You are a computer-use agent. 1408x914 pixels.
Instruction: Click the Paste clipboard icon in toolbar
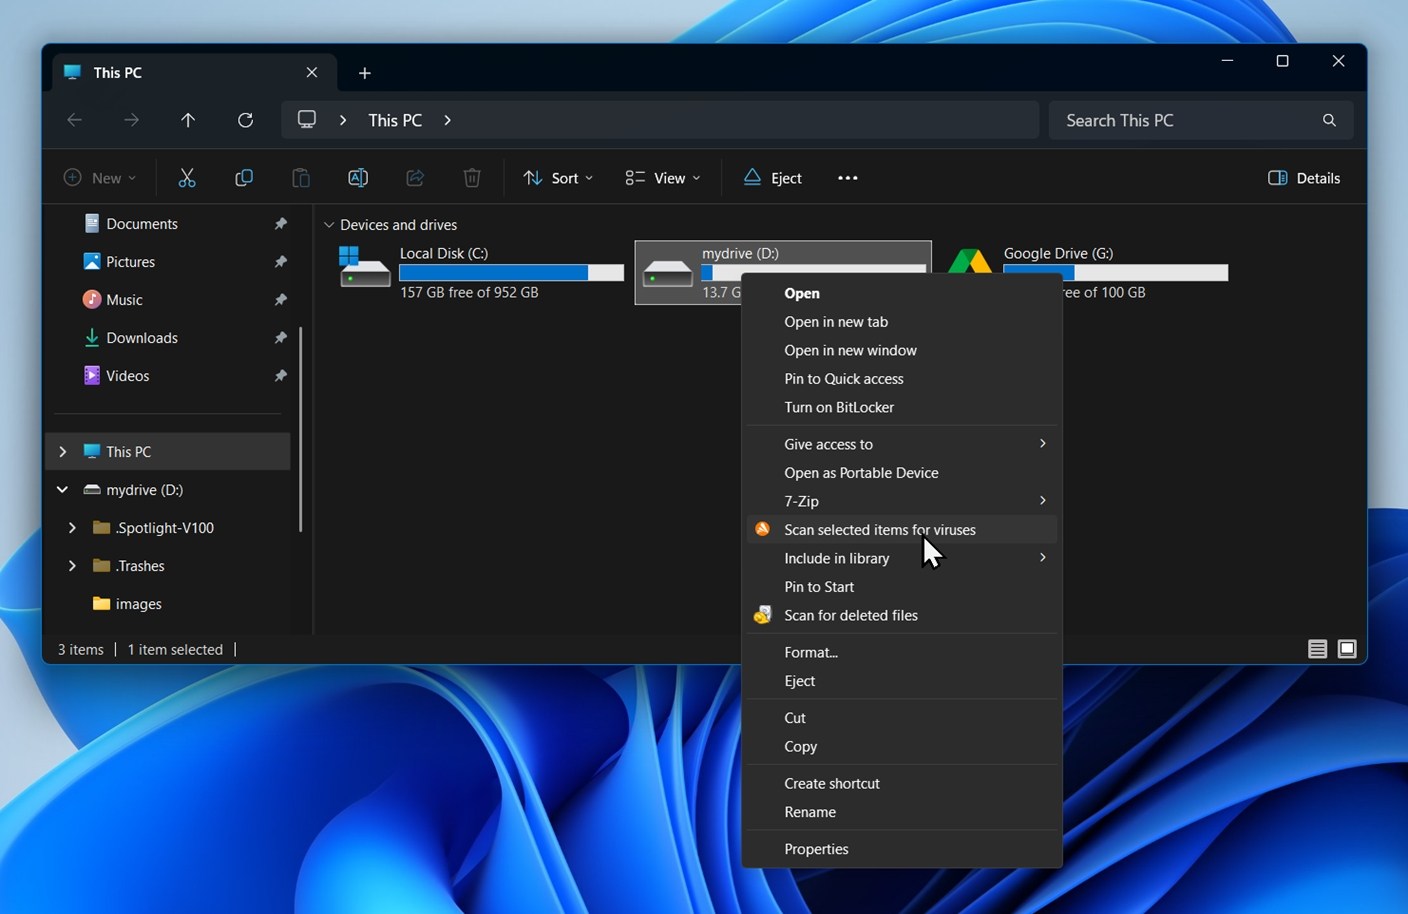(x=300, y=178)
